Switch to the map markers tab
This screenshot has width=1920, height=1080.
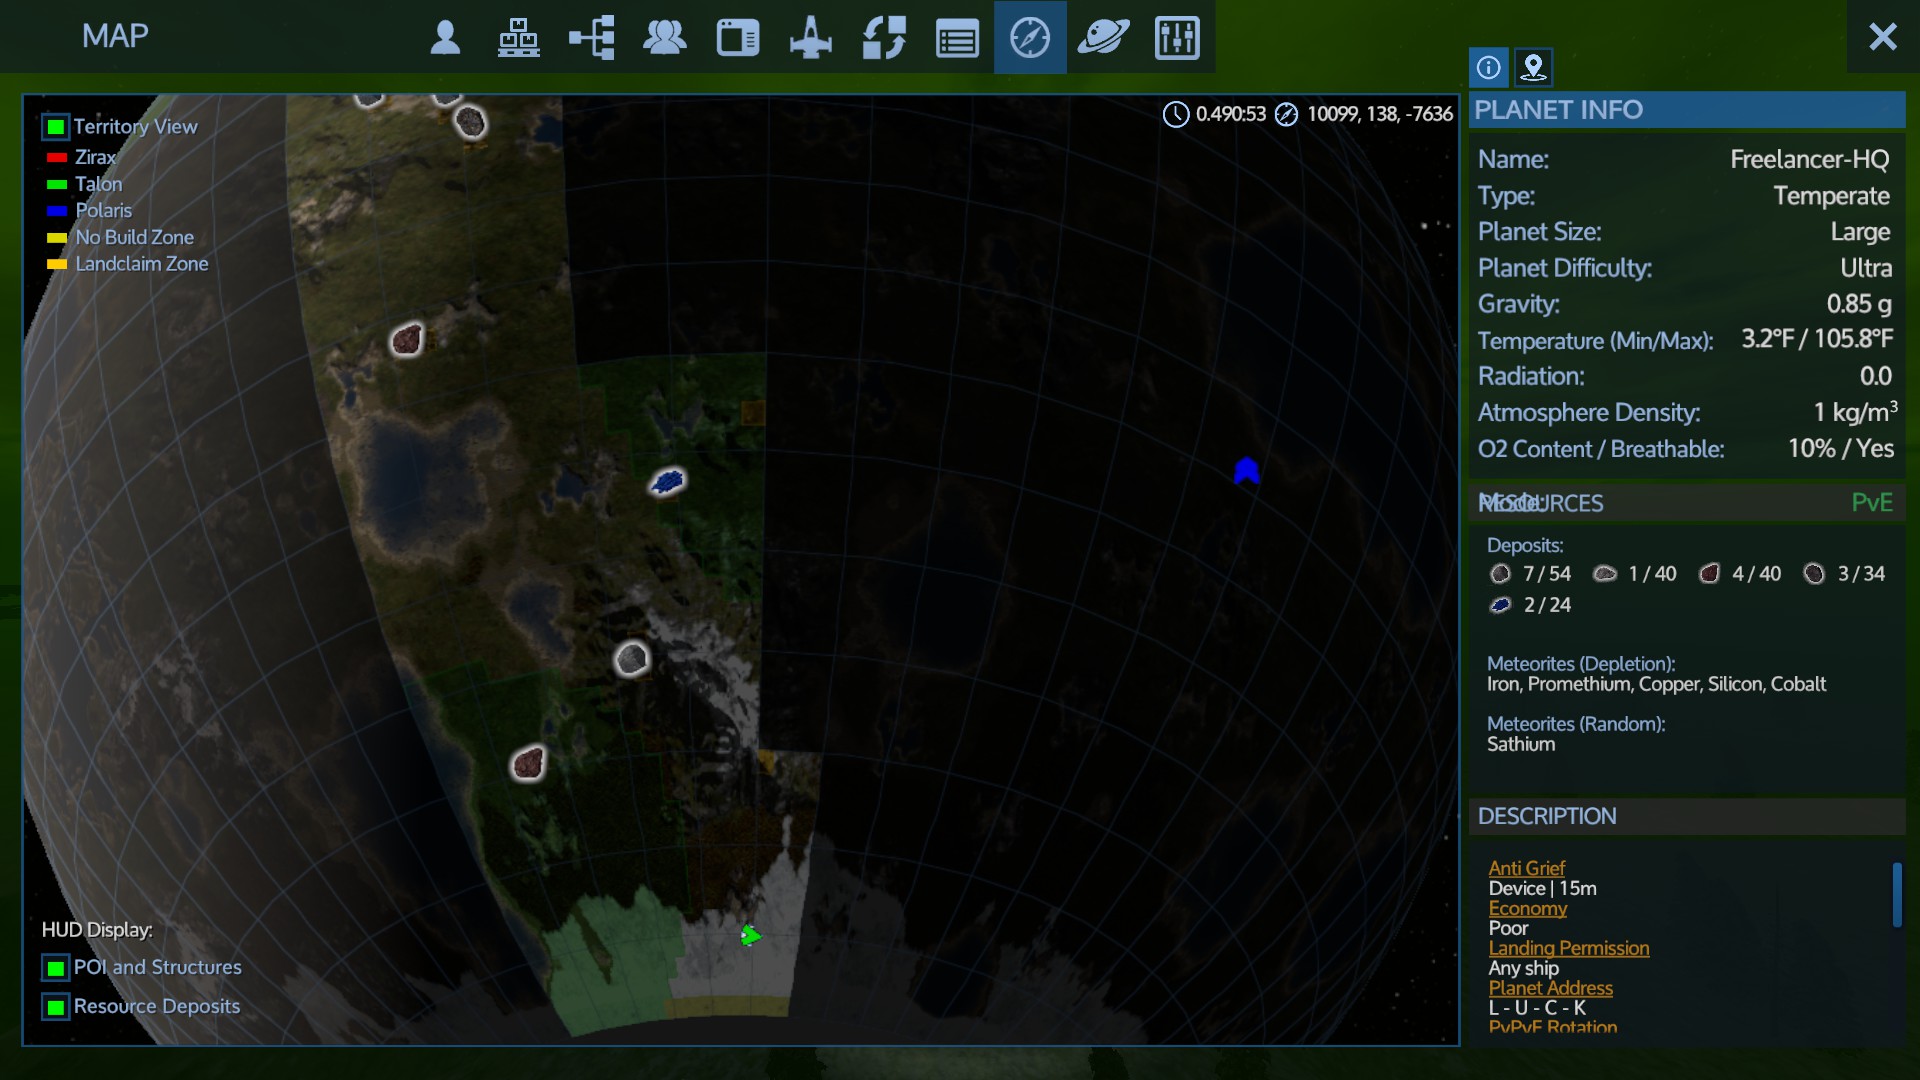(1533, 67)
